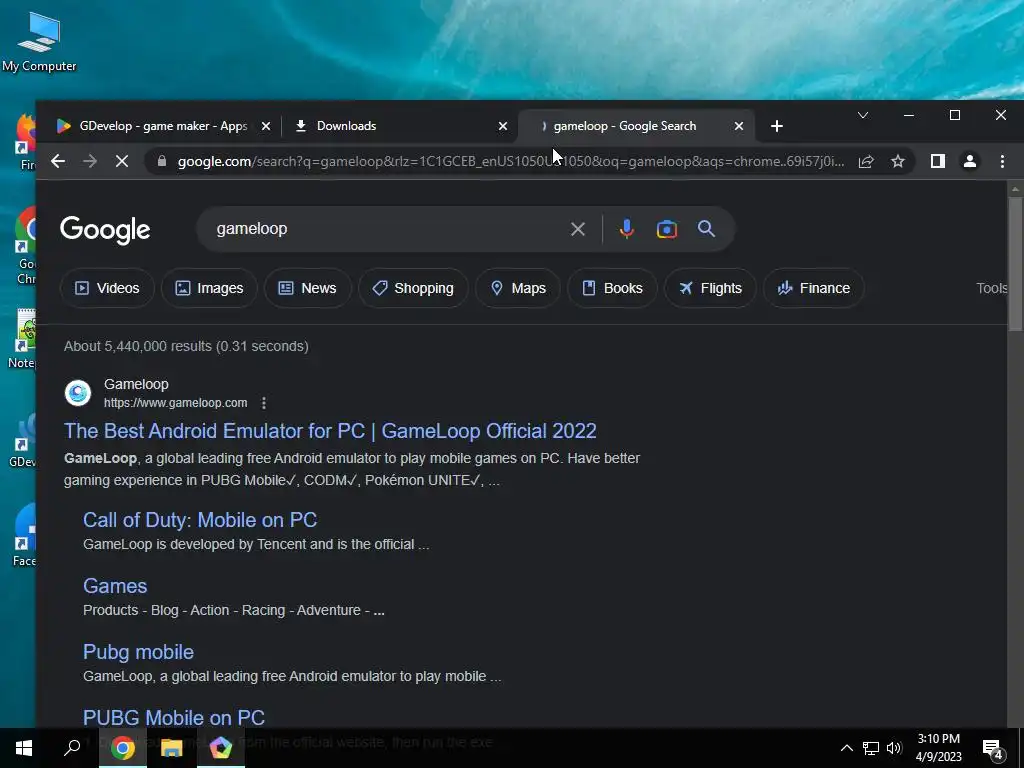
Task: Filter results by Books
Action: click(612, 288)
